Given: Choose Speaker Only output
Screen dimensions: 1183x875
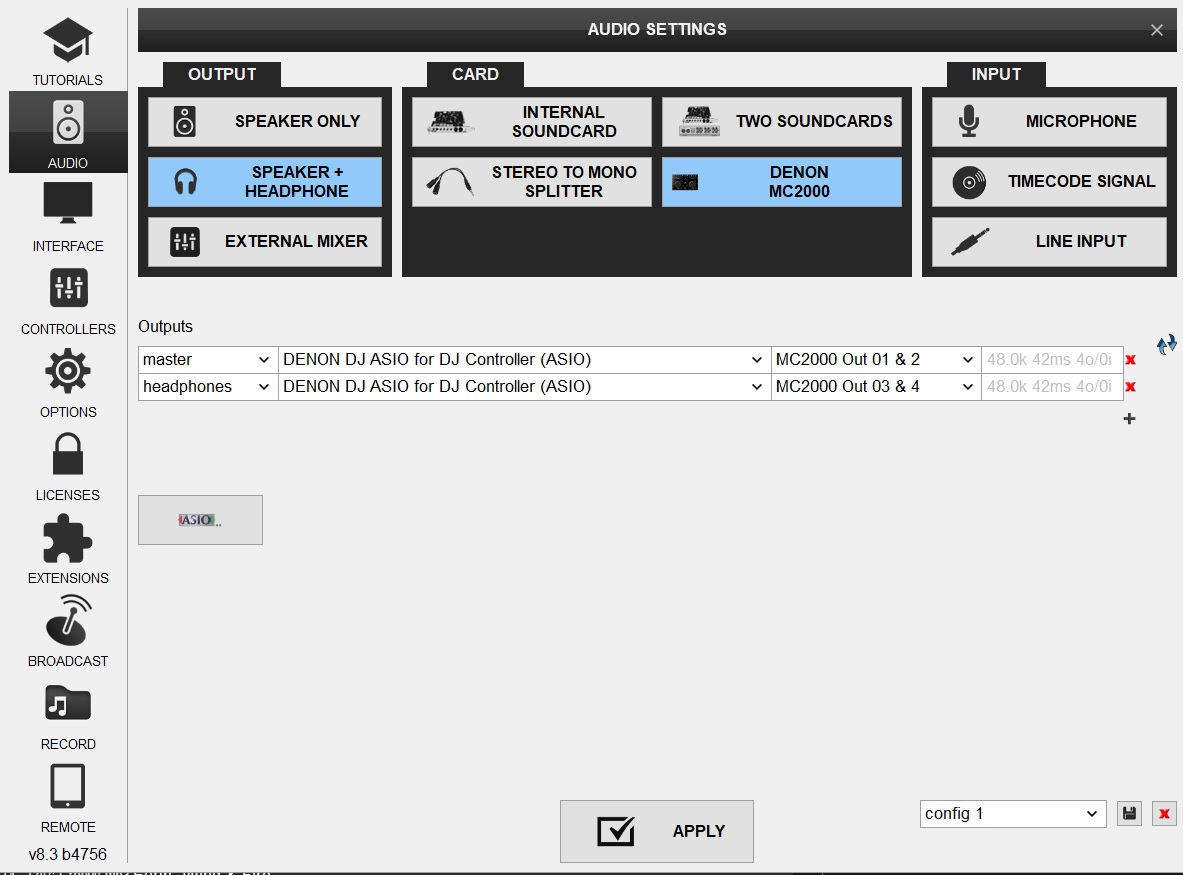Looking at the screenshot, I should pyautogui.click(x=265, y=121).
